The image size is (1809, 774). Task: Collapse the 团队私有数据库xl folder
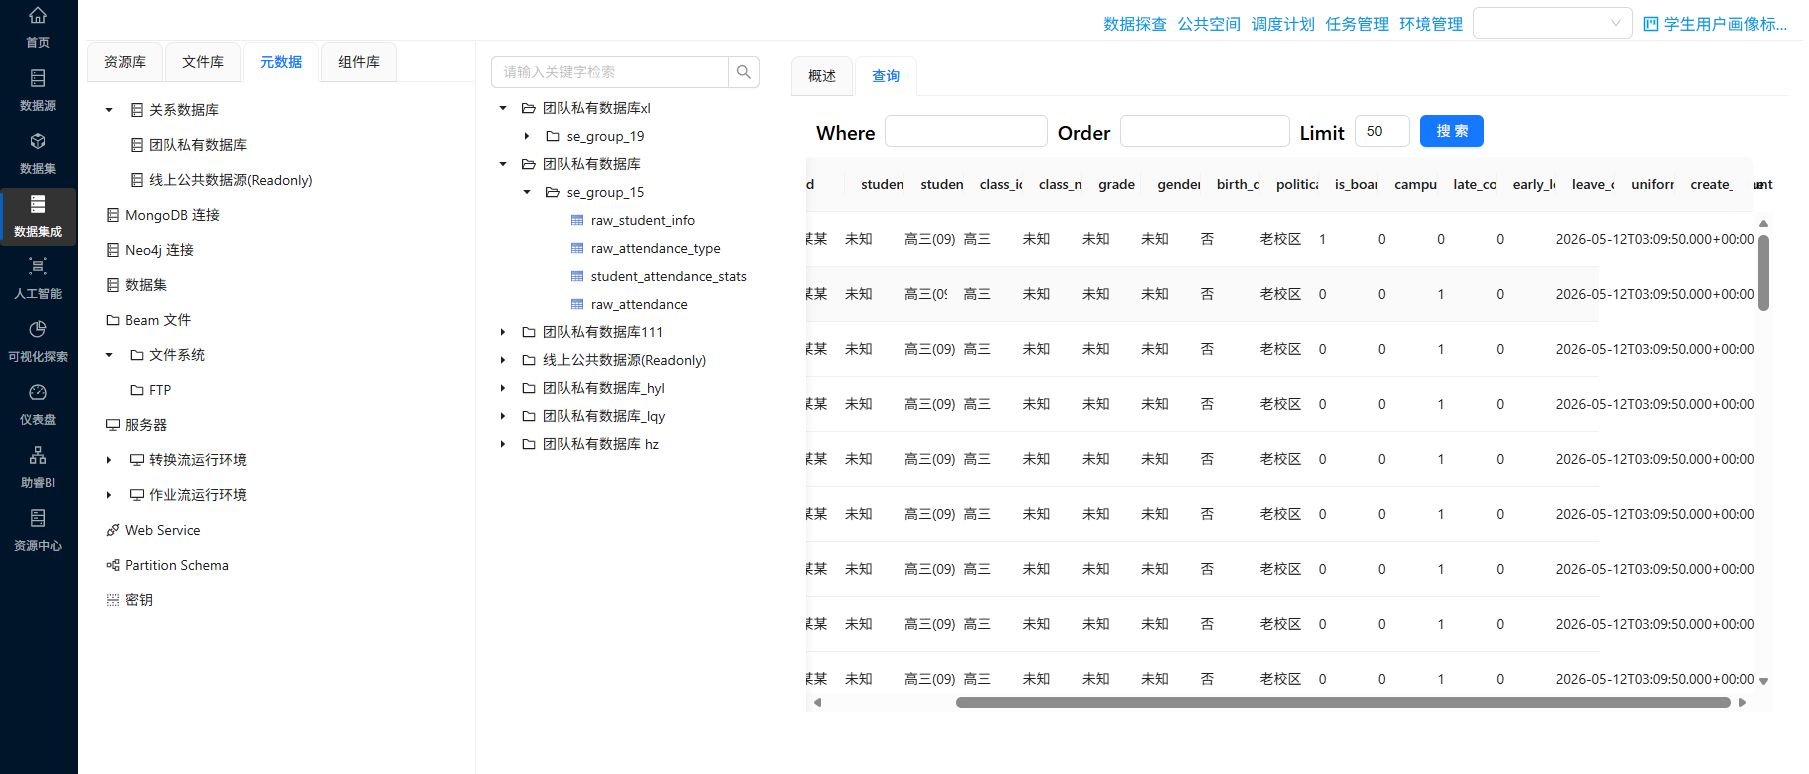(503, 108)
